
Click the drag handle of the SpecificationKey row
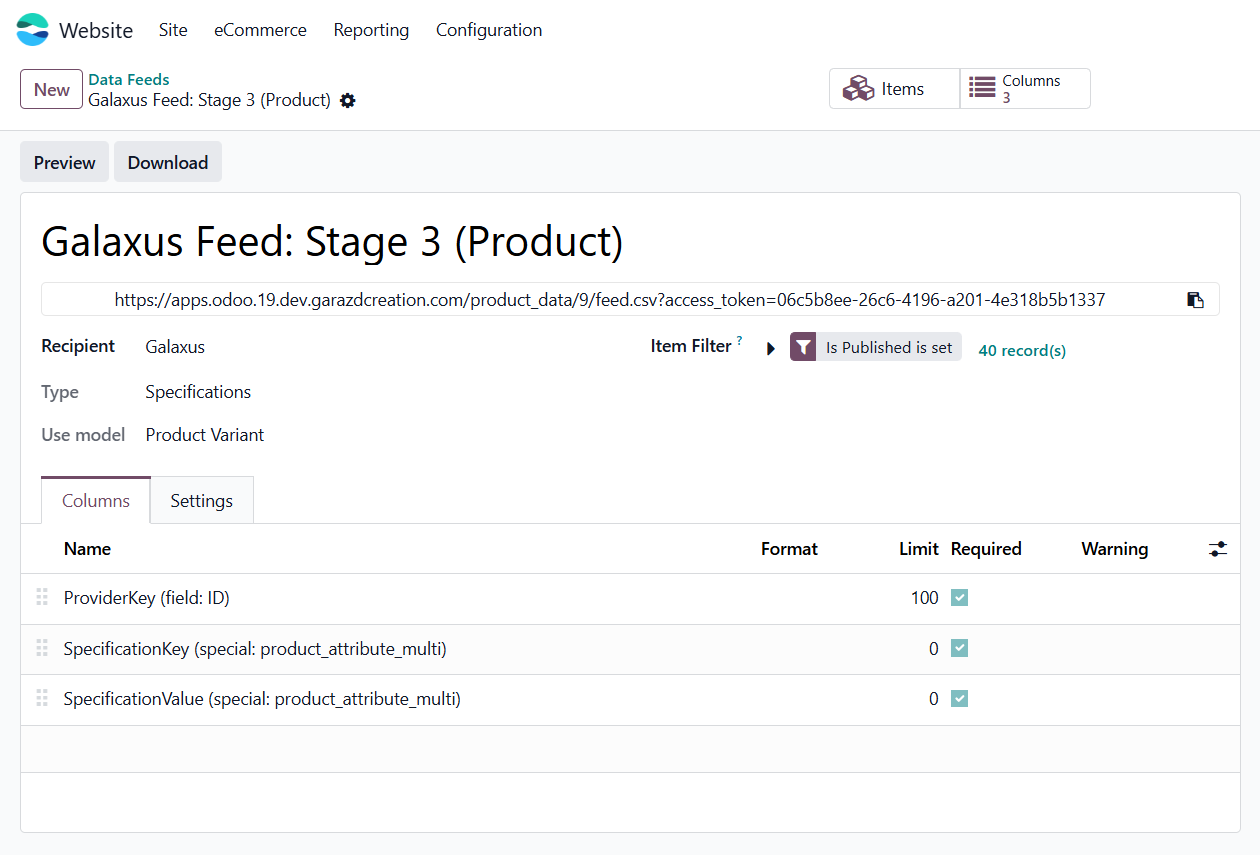point(42,648)
